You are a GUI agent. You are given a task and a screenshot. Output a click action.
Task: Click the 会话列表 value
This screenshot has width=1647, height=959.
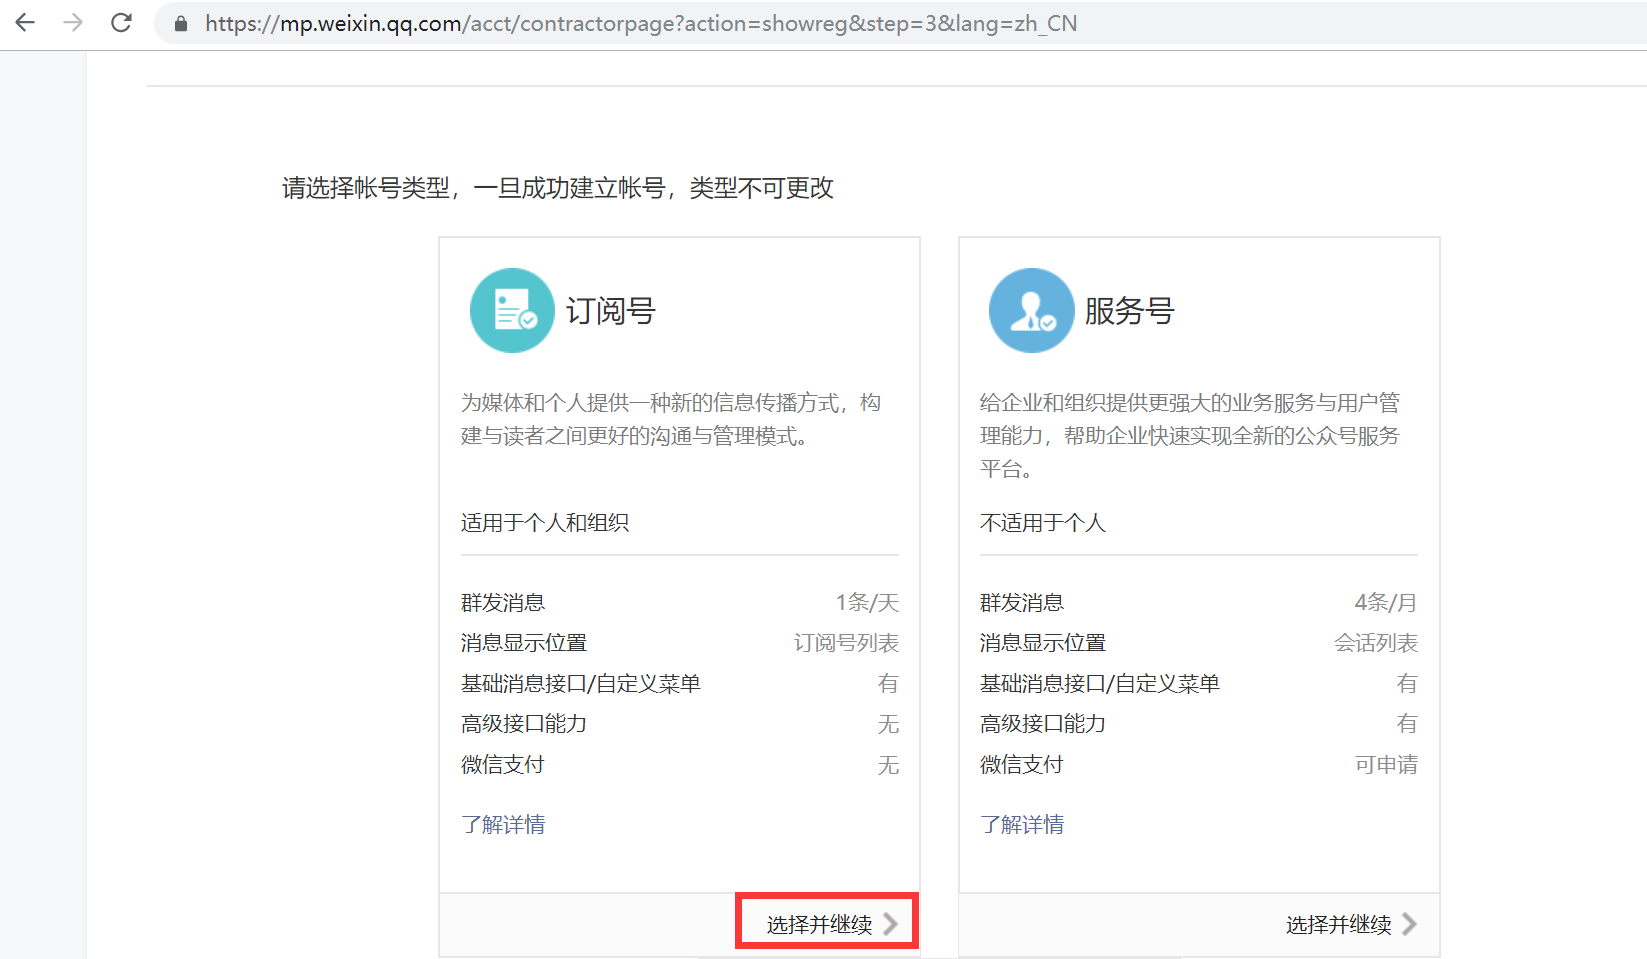pyautogui.click(x=1376, y=643)
